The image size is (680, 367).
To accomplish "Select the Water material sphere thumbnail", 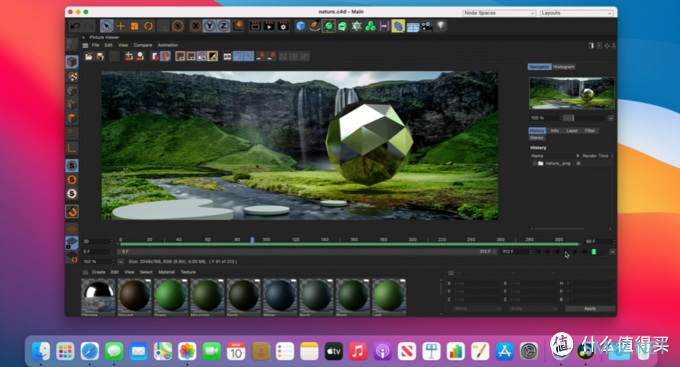I will pyautogui.click(x=280, y=296).
